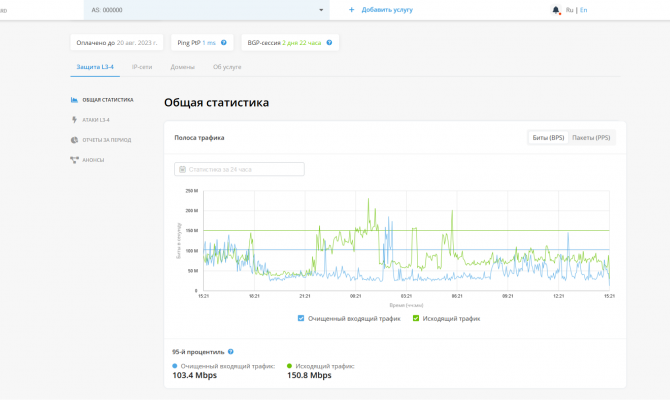670x400 pixels.
Task: Switch language to Ru
Action: tap(569, 10)
